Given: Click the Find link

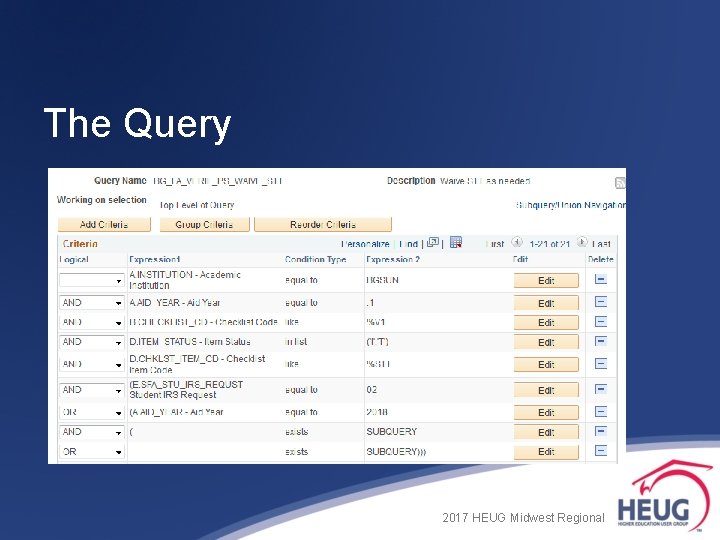Looking at the screenshot, I should click(x=408, y=244).
